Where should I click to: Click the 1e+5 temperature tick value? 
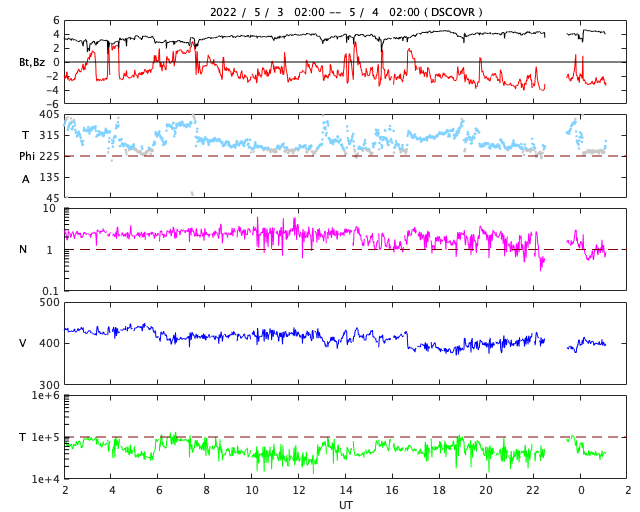pos(46,437)
